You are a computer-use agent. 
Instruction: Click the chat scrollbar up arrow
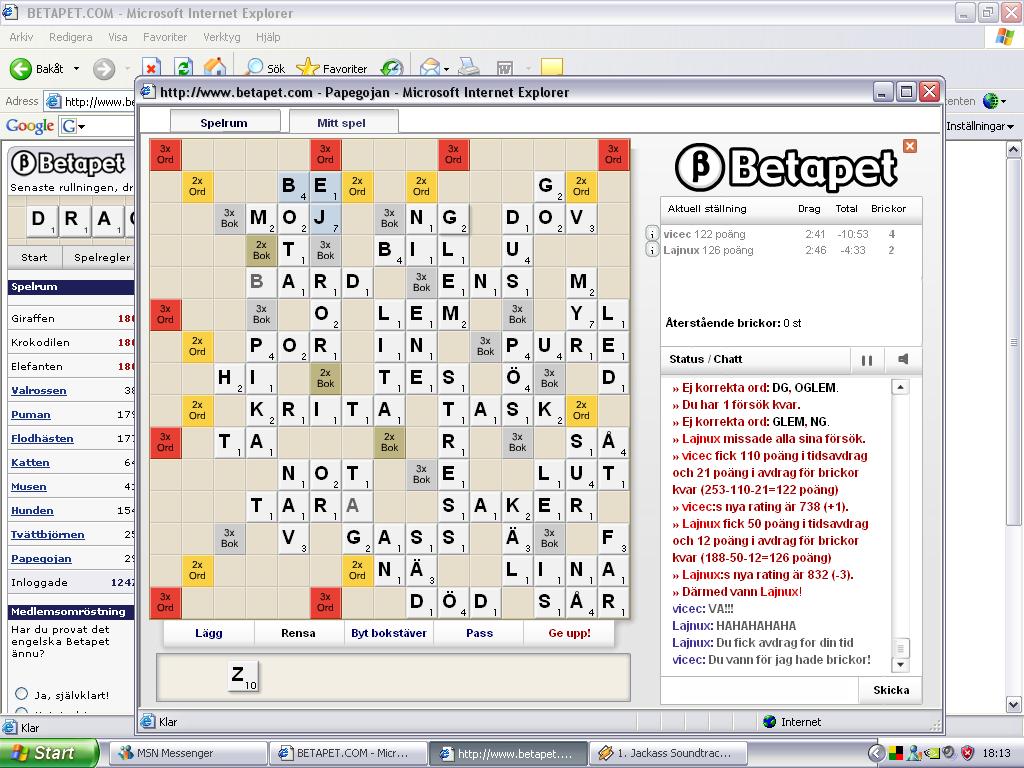tap(900, 387)
